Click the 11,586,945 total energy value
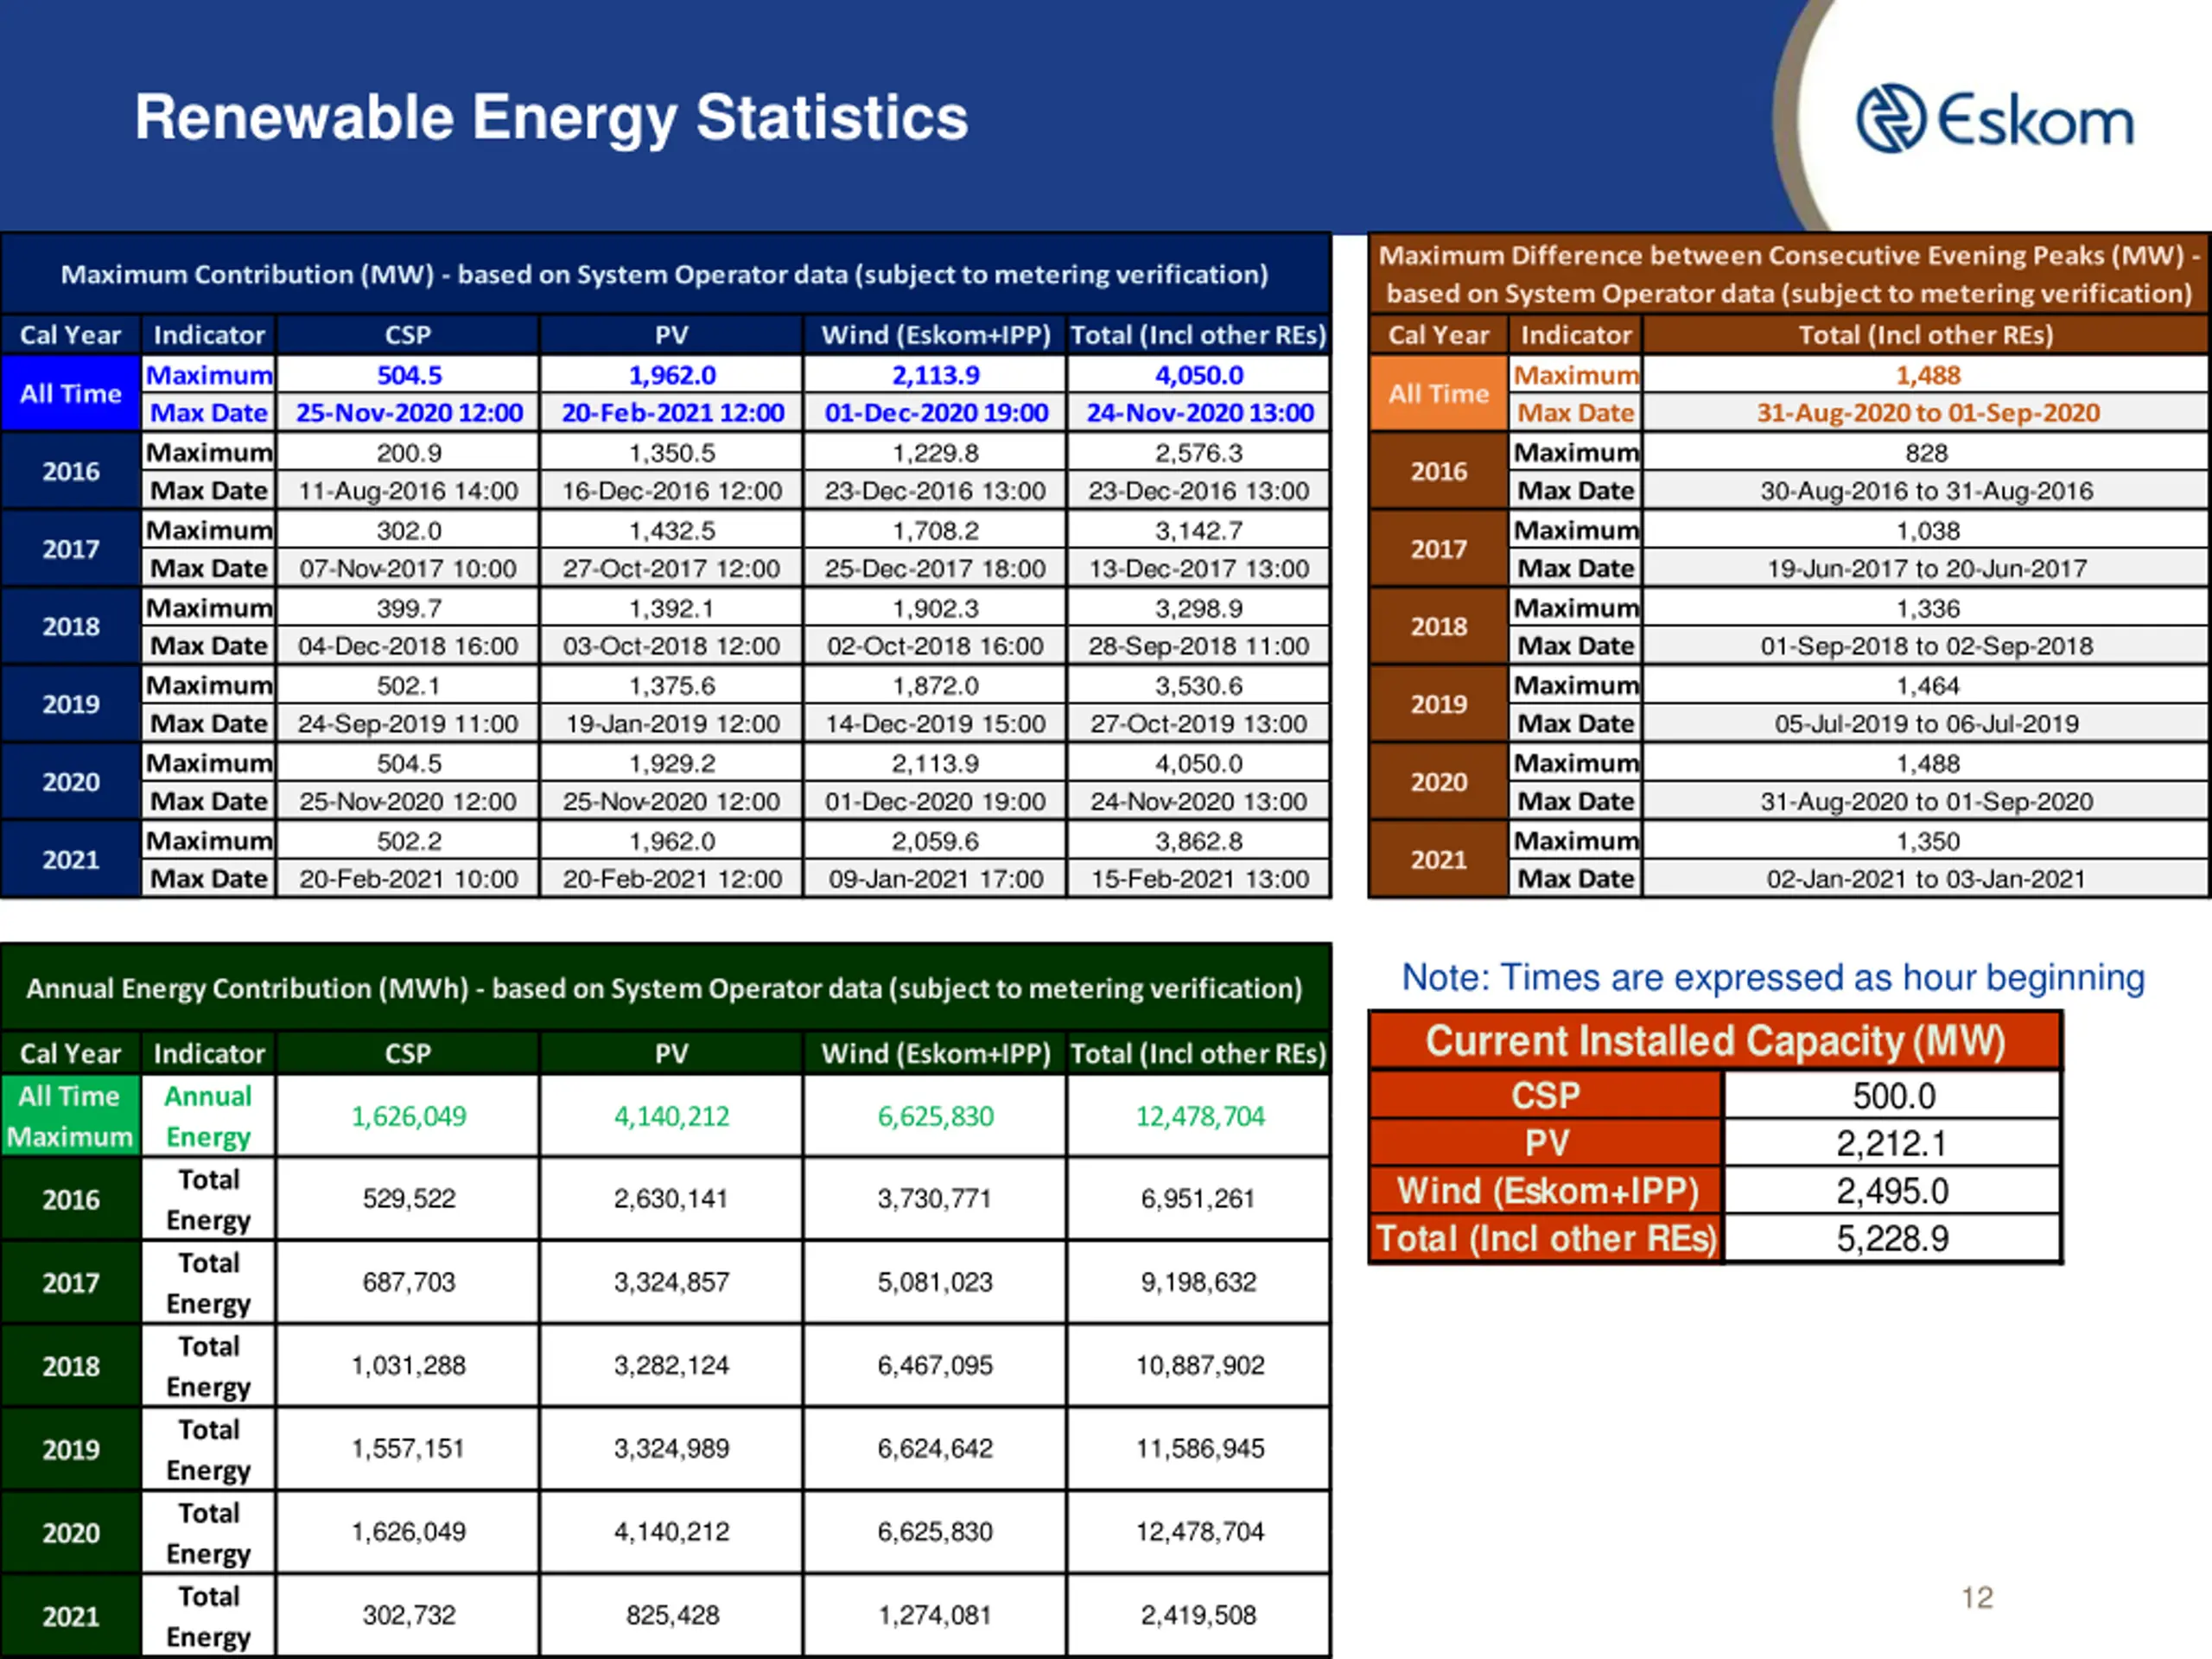Screen dimensions: 2212x1659 tap(1200, 1449)
